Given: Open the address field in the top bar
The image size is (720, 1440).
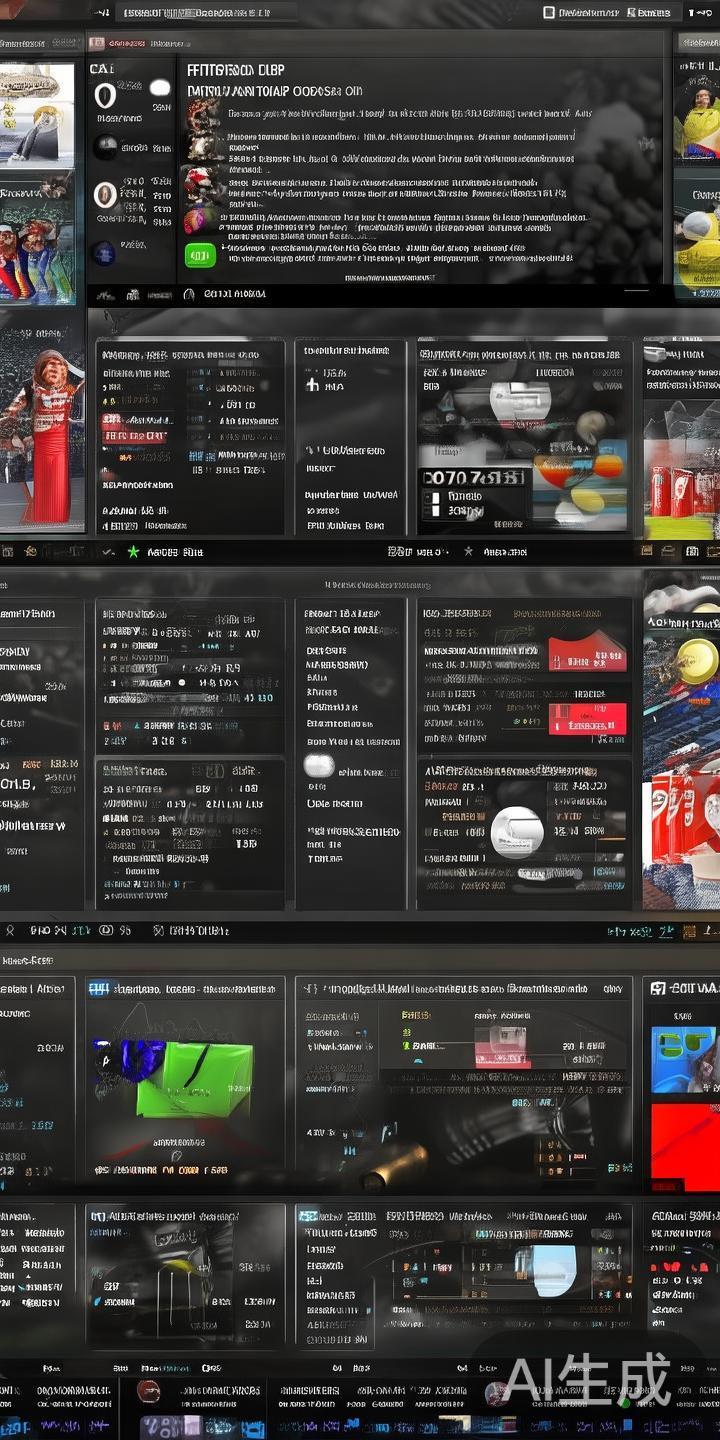Looking at the screenshot, I should [x=207, y=13].
